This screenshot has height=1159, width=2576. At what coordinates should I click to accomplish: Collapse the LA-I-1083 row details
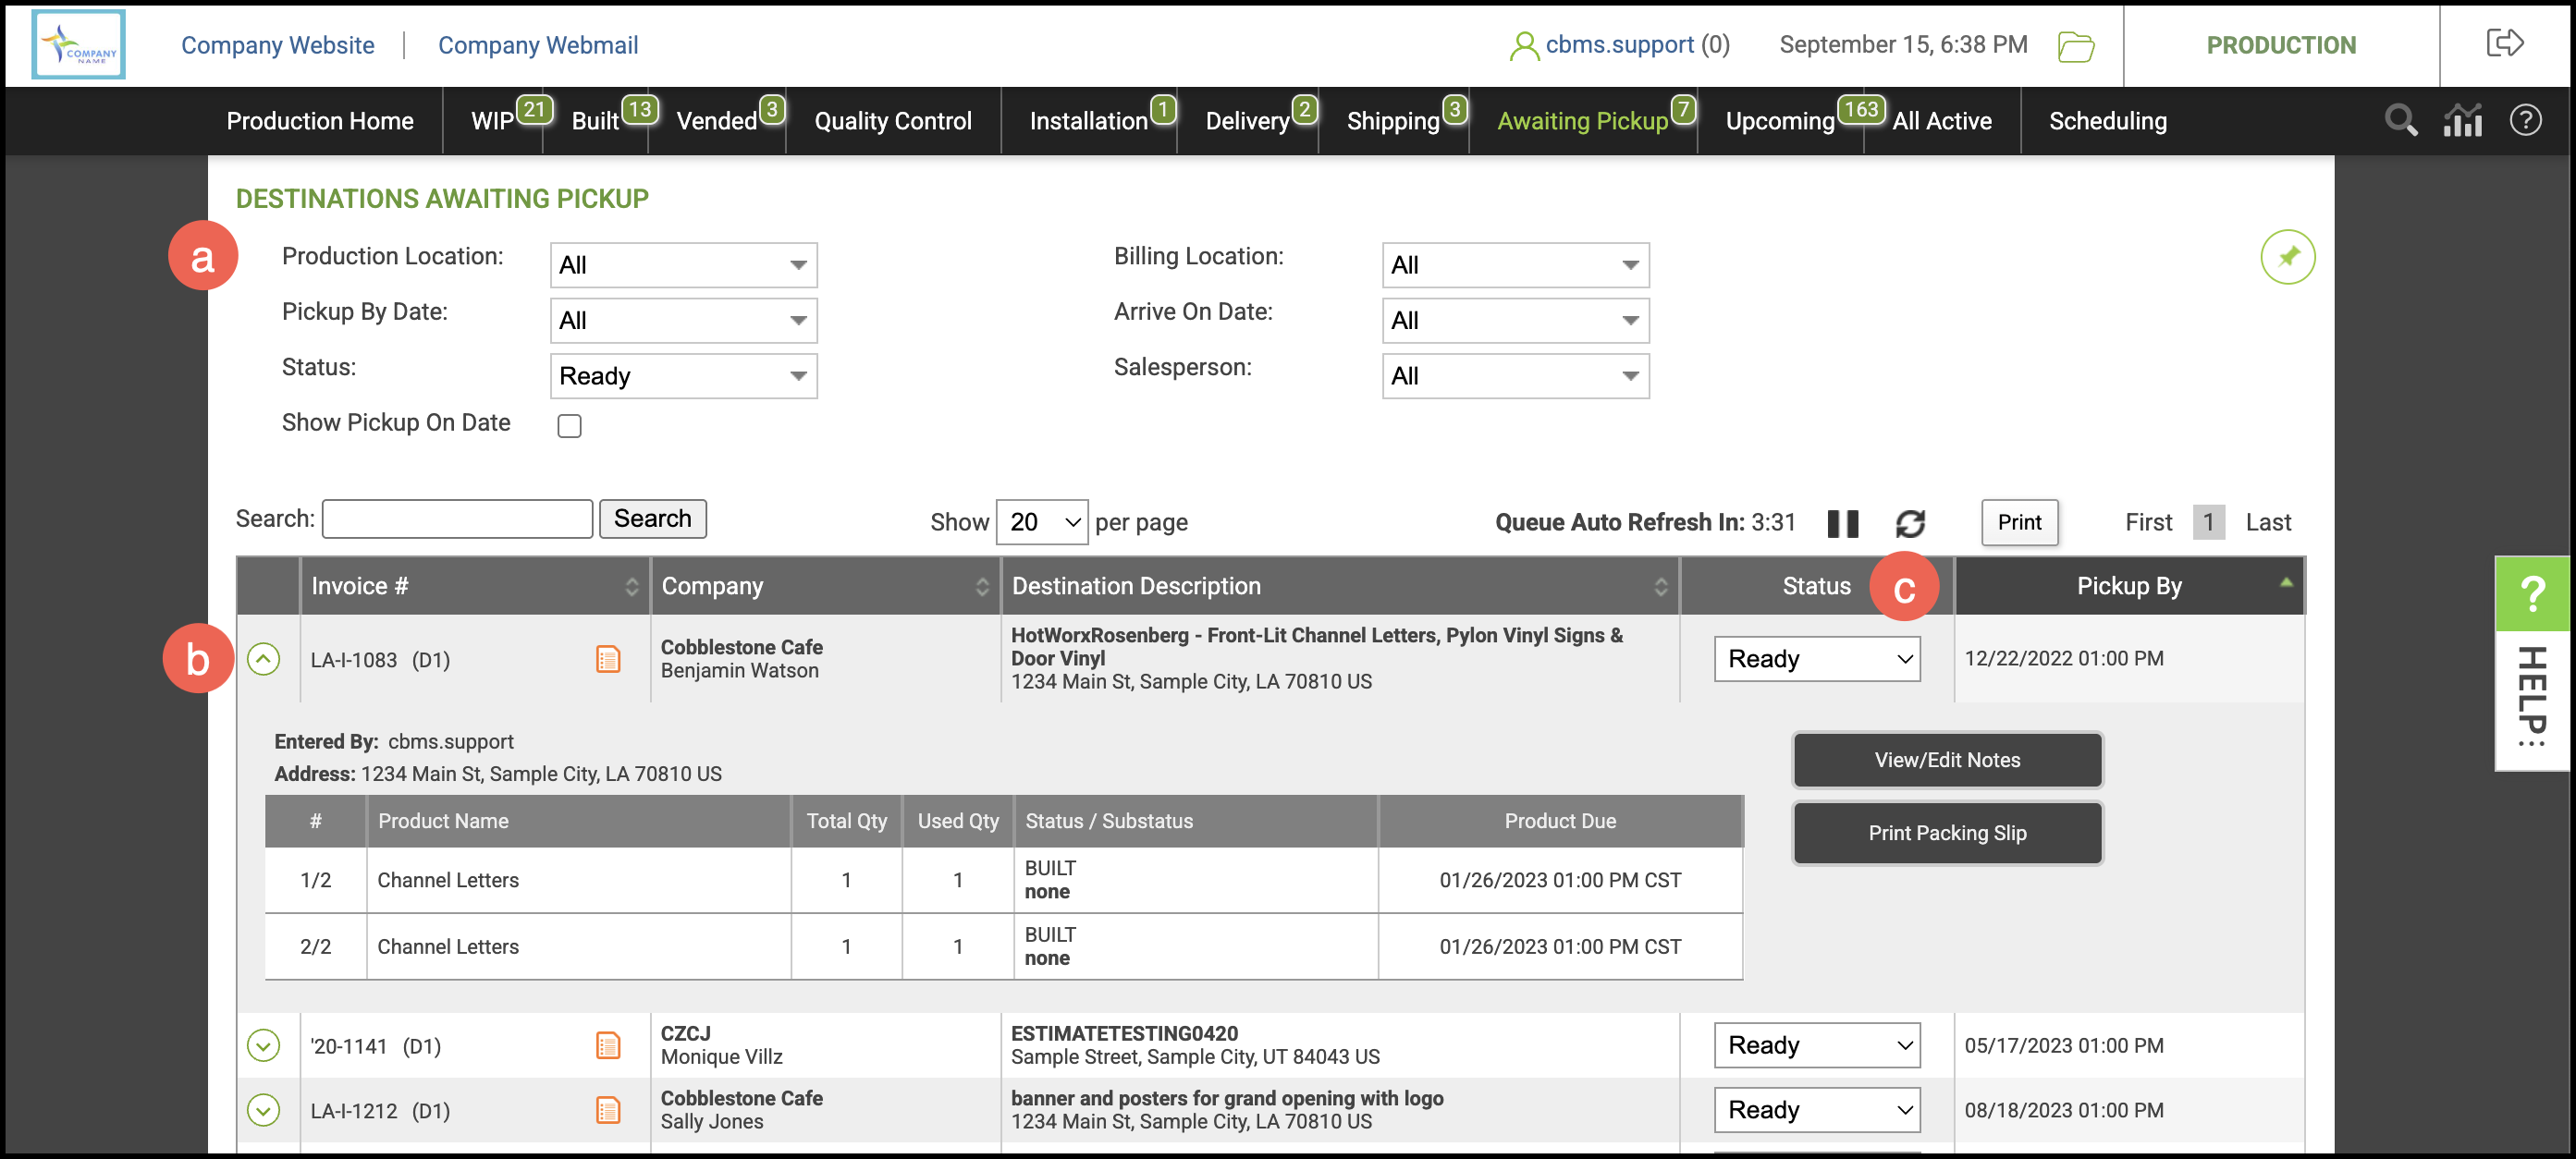[x=263, y=659]
